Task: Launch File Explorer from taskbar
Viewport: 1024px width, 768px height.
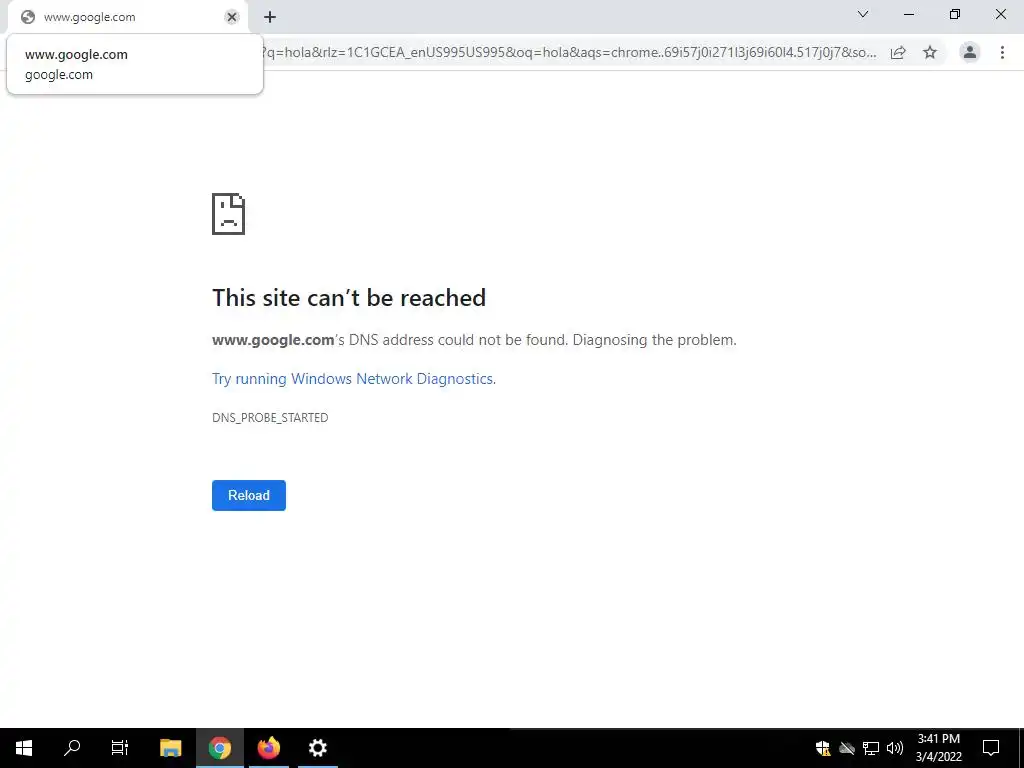Action: coord(171,748)
